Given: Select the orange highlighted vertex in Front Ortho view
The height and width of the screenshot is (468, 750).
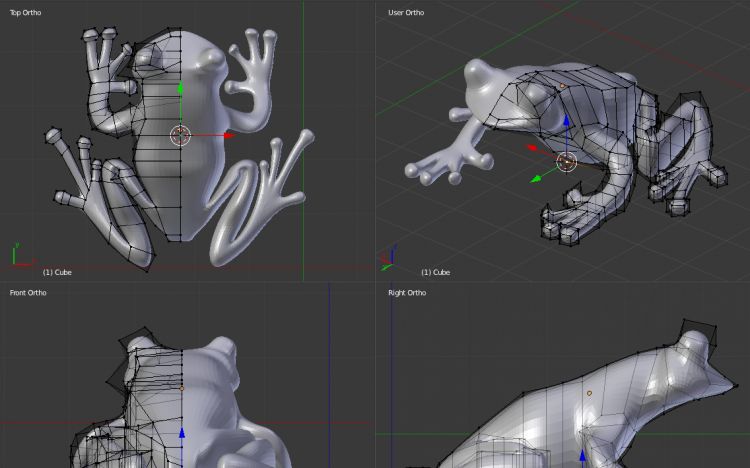Looking at the screenshot, I should (182, 389).
